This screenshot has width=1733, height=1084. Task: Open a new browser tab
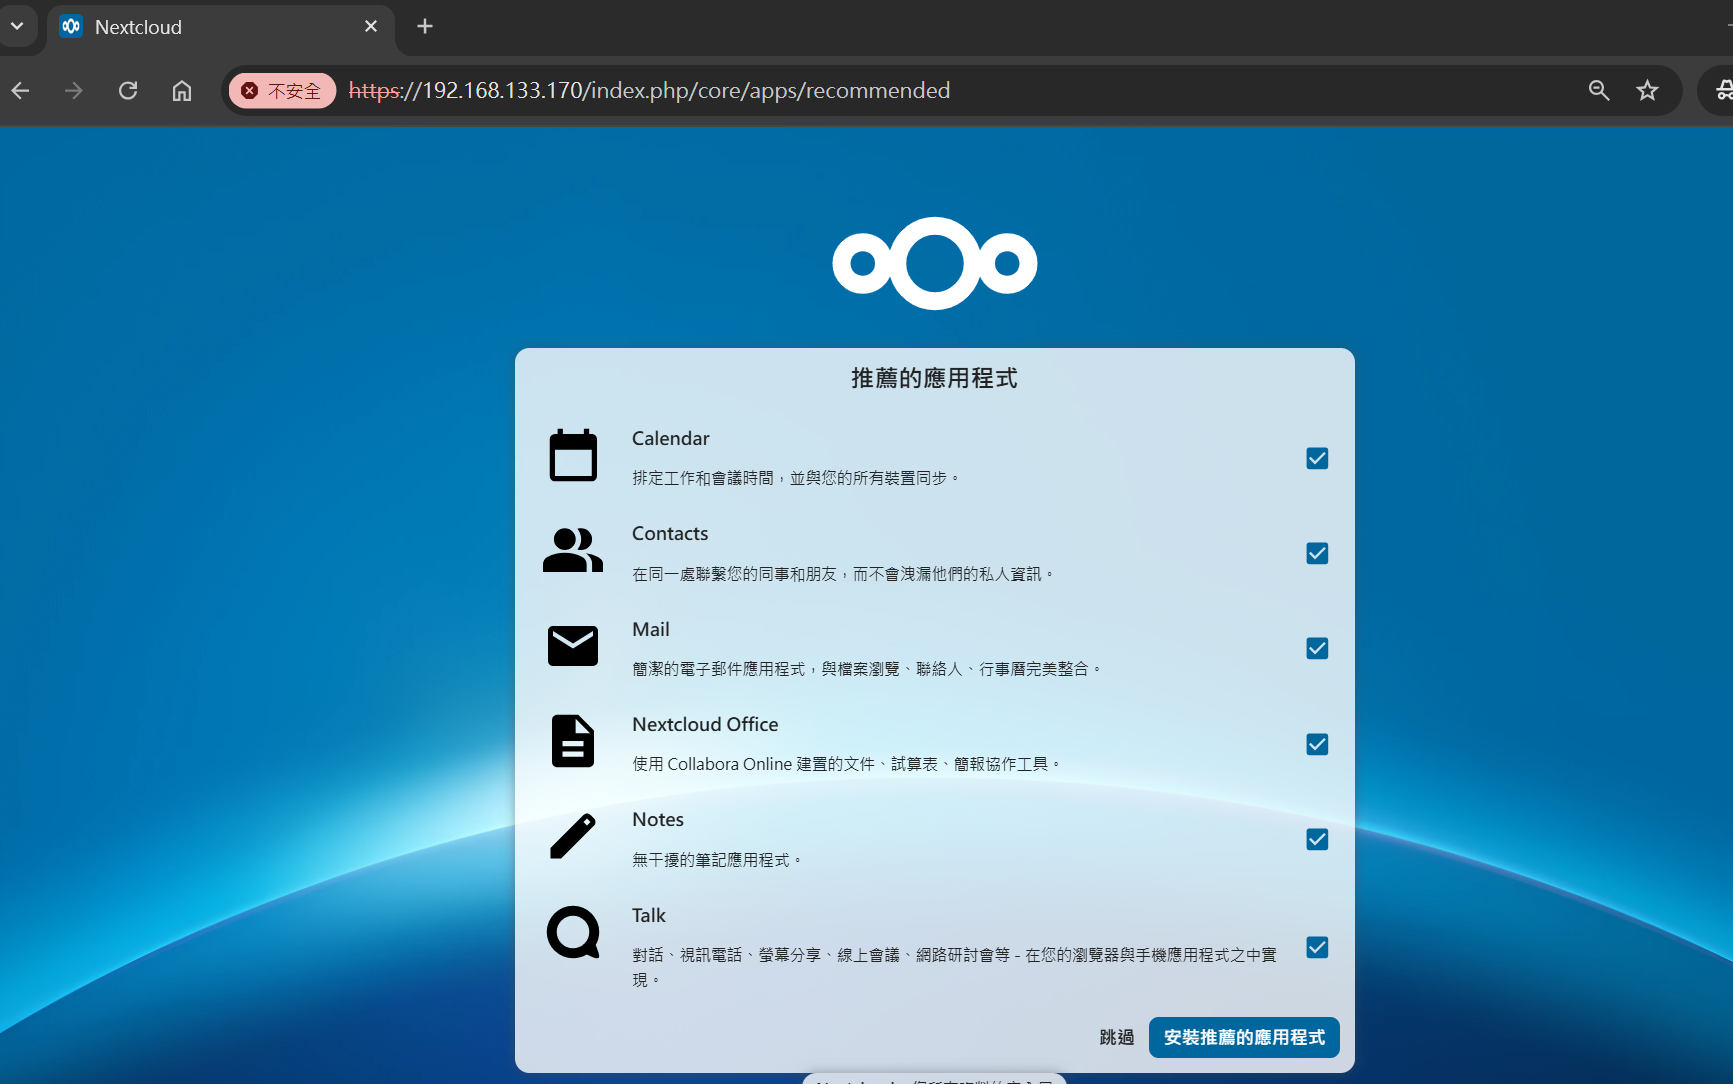[x=425, y=26]
